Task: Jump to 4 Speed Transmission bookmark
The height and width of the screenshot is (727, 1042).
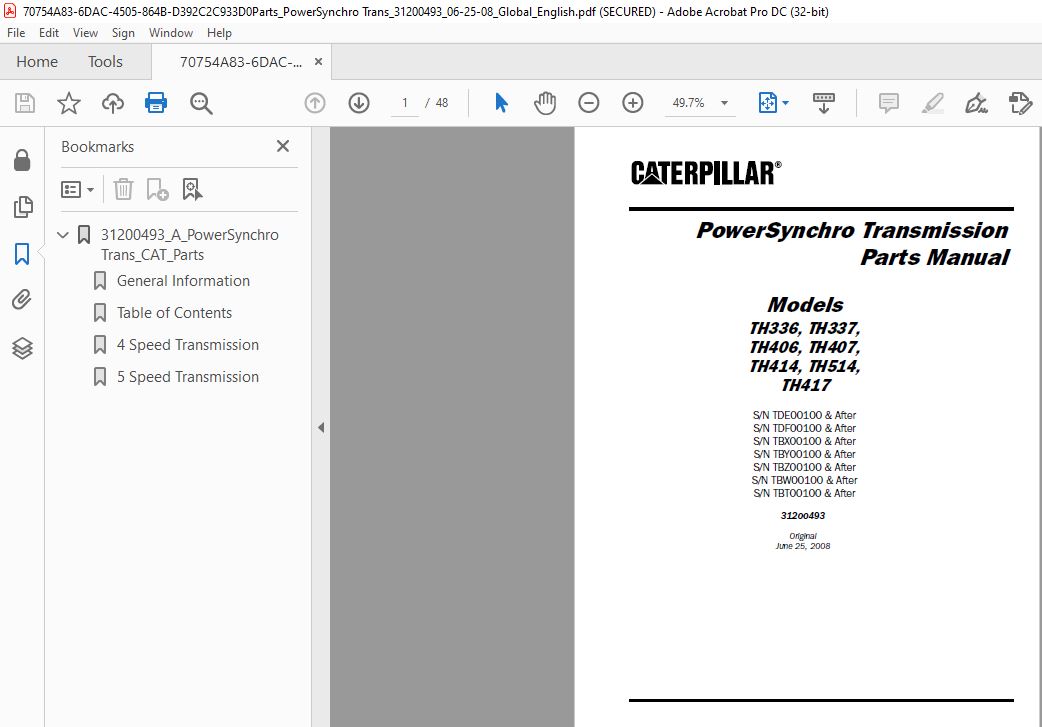Action: [188, 345]
